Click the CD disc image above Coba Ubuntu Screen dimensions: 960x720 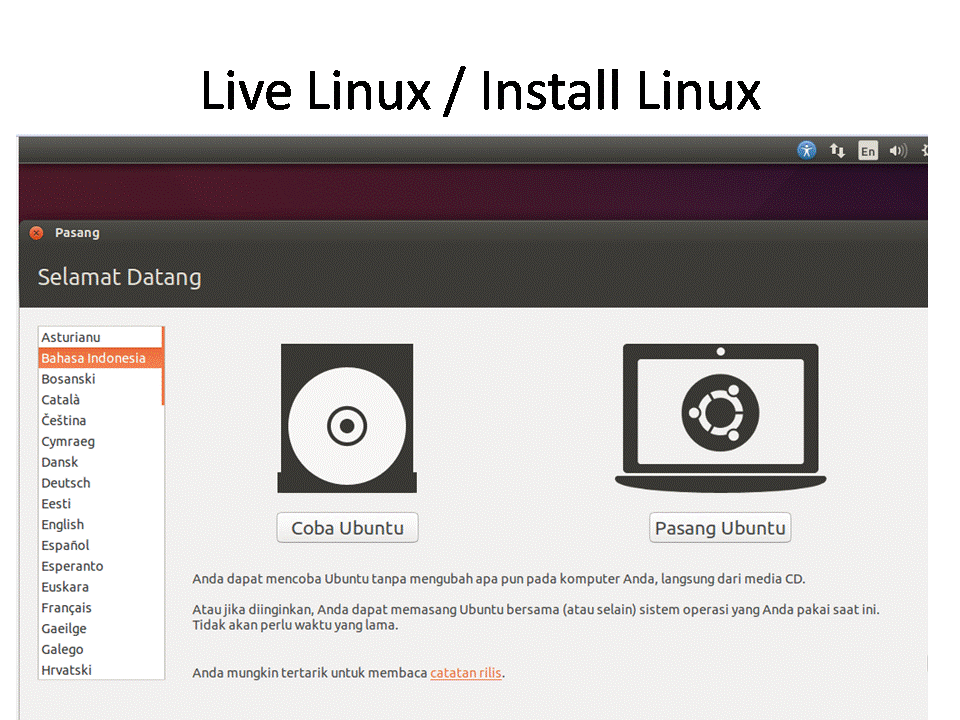pyautogui.click(x=347, y=418)
